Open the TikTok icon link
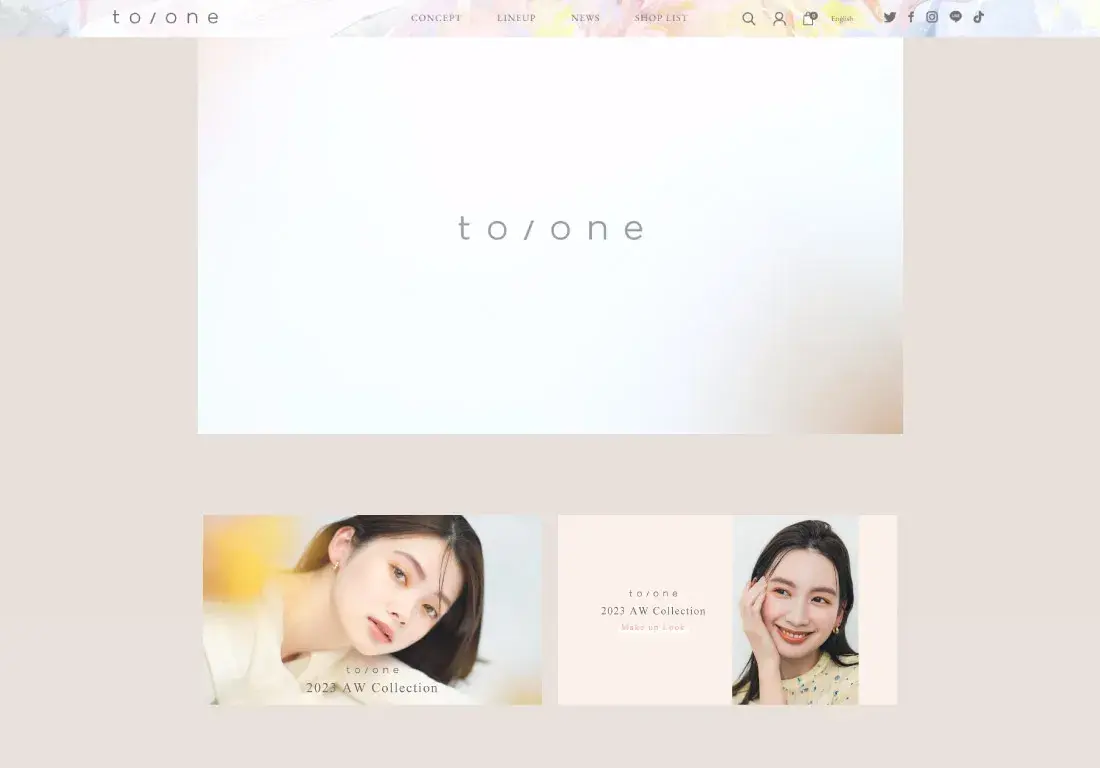This screenshot has height=768, width=1100. pos(978,17)
